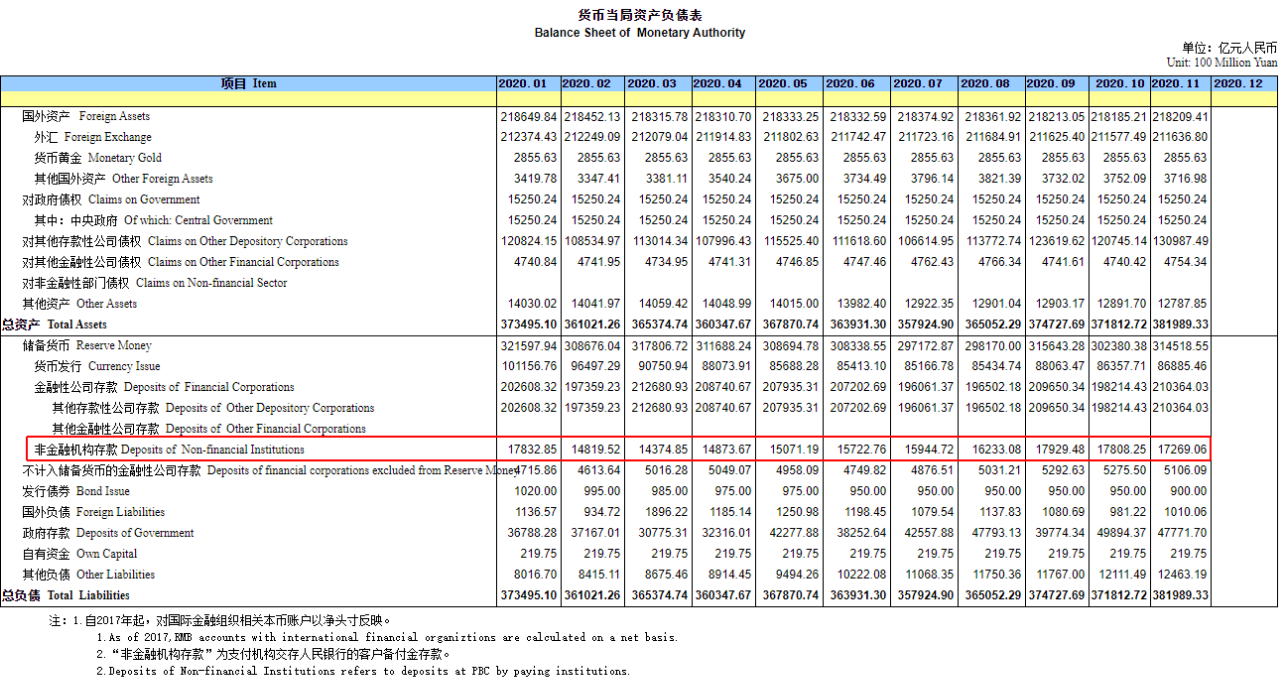Select the Unit: 100 Million Yuan text
The width and height of the screenshot is (1280, 682).
1221,62
